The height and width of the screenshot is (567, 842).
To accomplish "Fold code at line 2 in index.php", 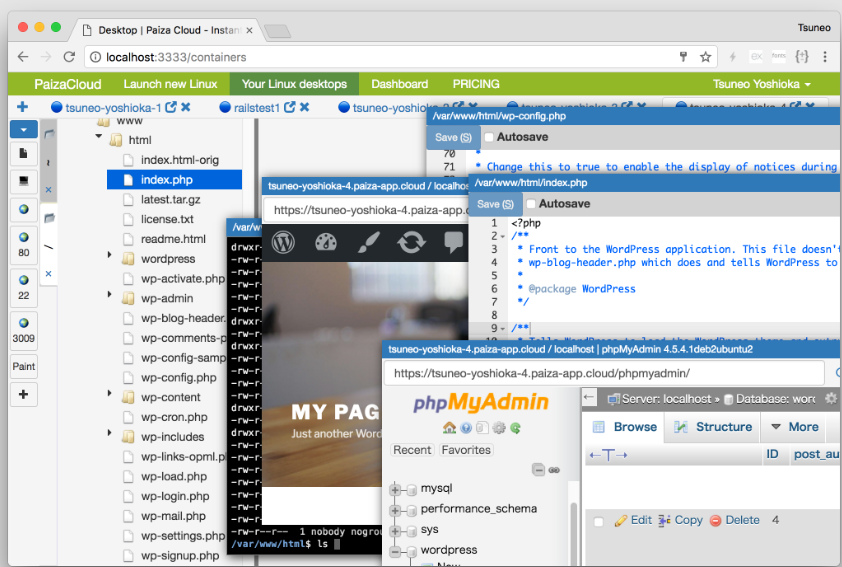I will pyautogui.click(x=503, y=237).
